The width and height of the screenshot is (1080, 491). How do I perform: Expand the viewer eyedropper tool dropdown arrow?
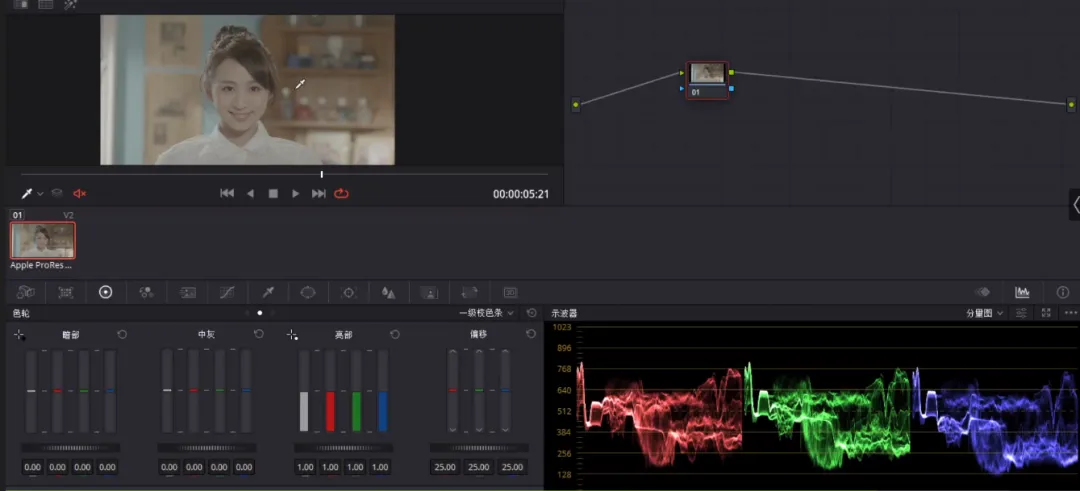[x=41, y=193]
